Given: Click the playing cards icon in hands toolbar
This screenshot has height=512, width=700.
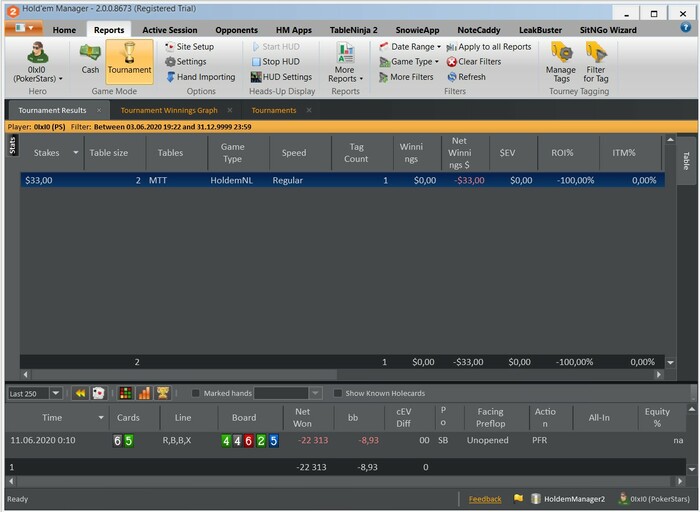Looking at the screenshot, I should [99, 393].
